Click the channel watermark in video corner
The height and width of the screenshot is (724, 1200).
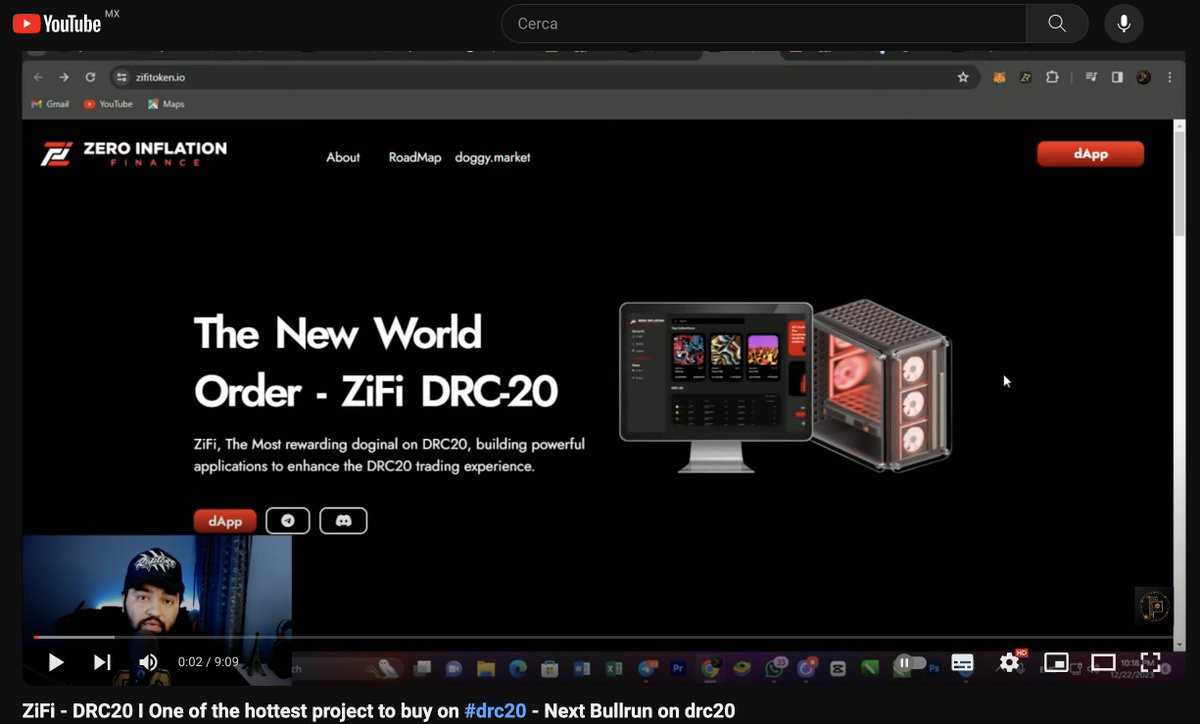click(x=1153, y=606)
